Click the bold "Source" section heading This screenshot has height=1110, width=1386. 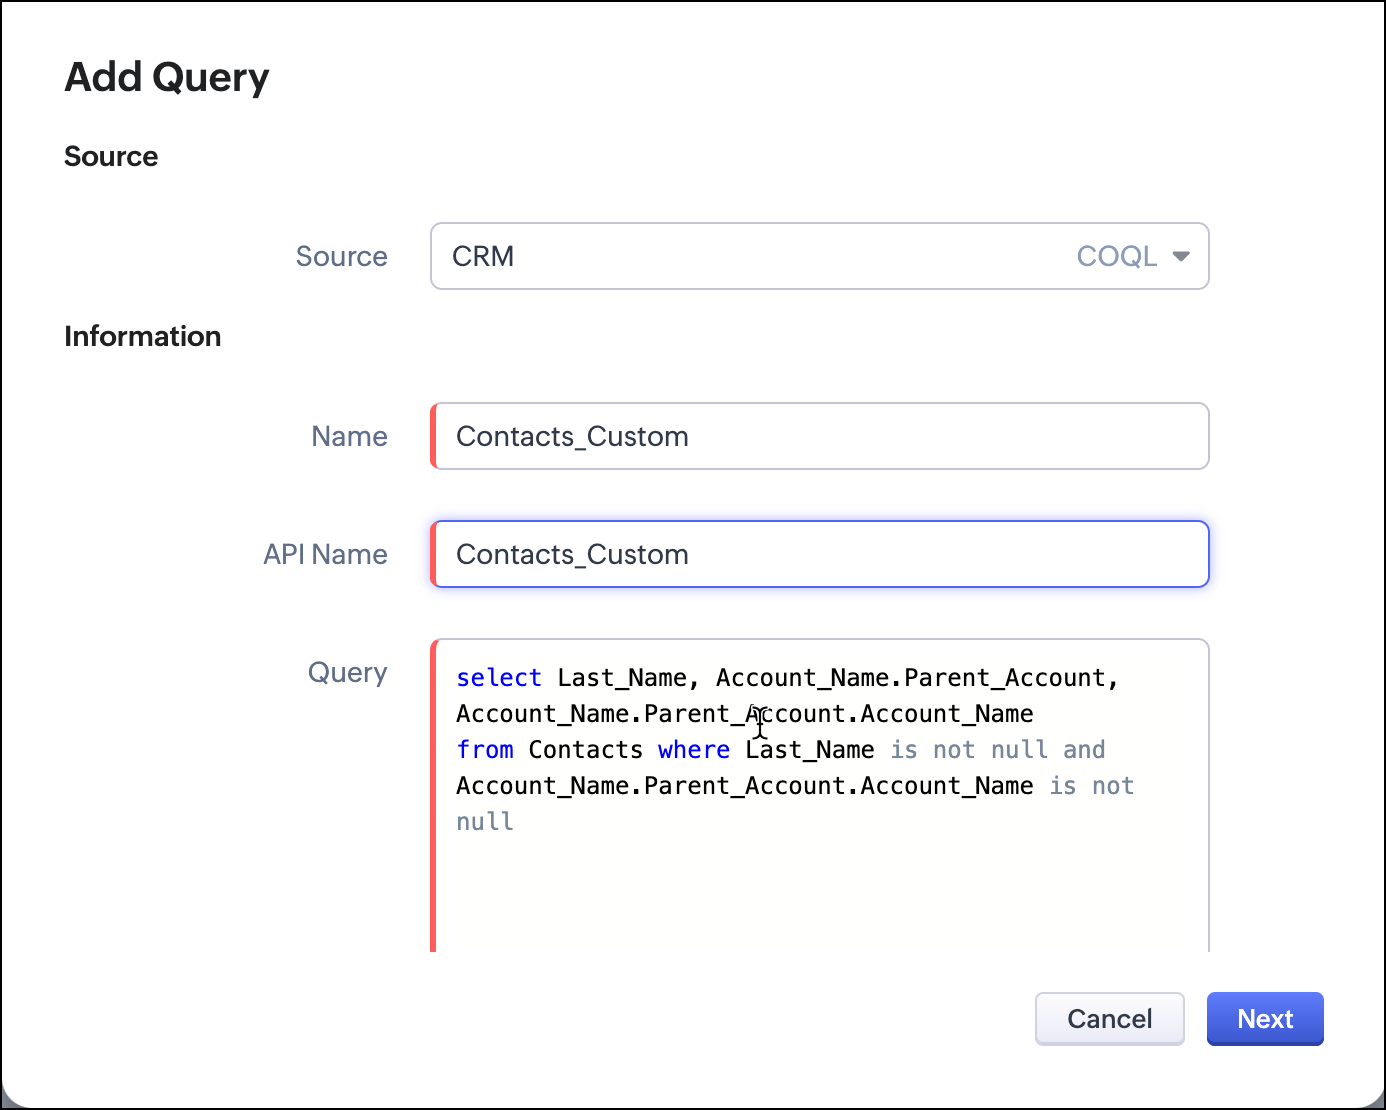[111, 156]
